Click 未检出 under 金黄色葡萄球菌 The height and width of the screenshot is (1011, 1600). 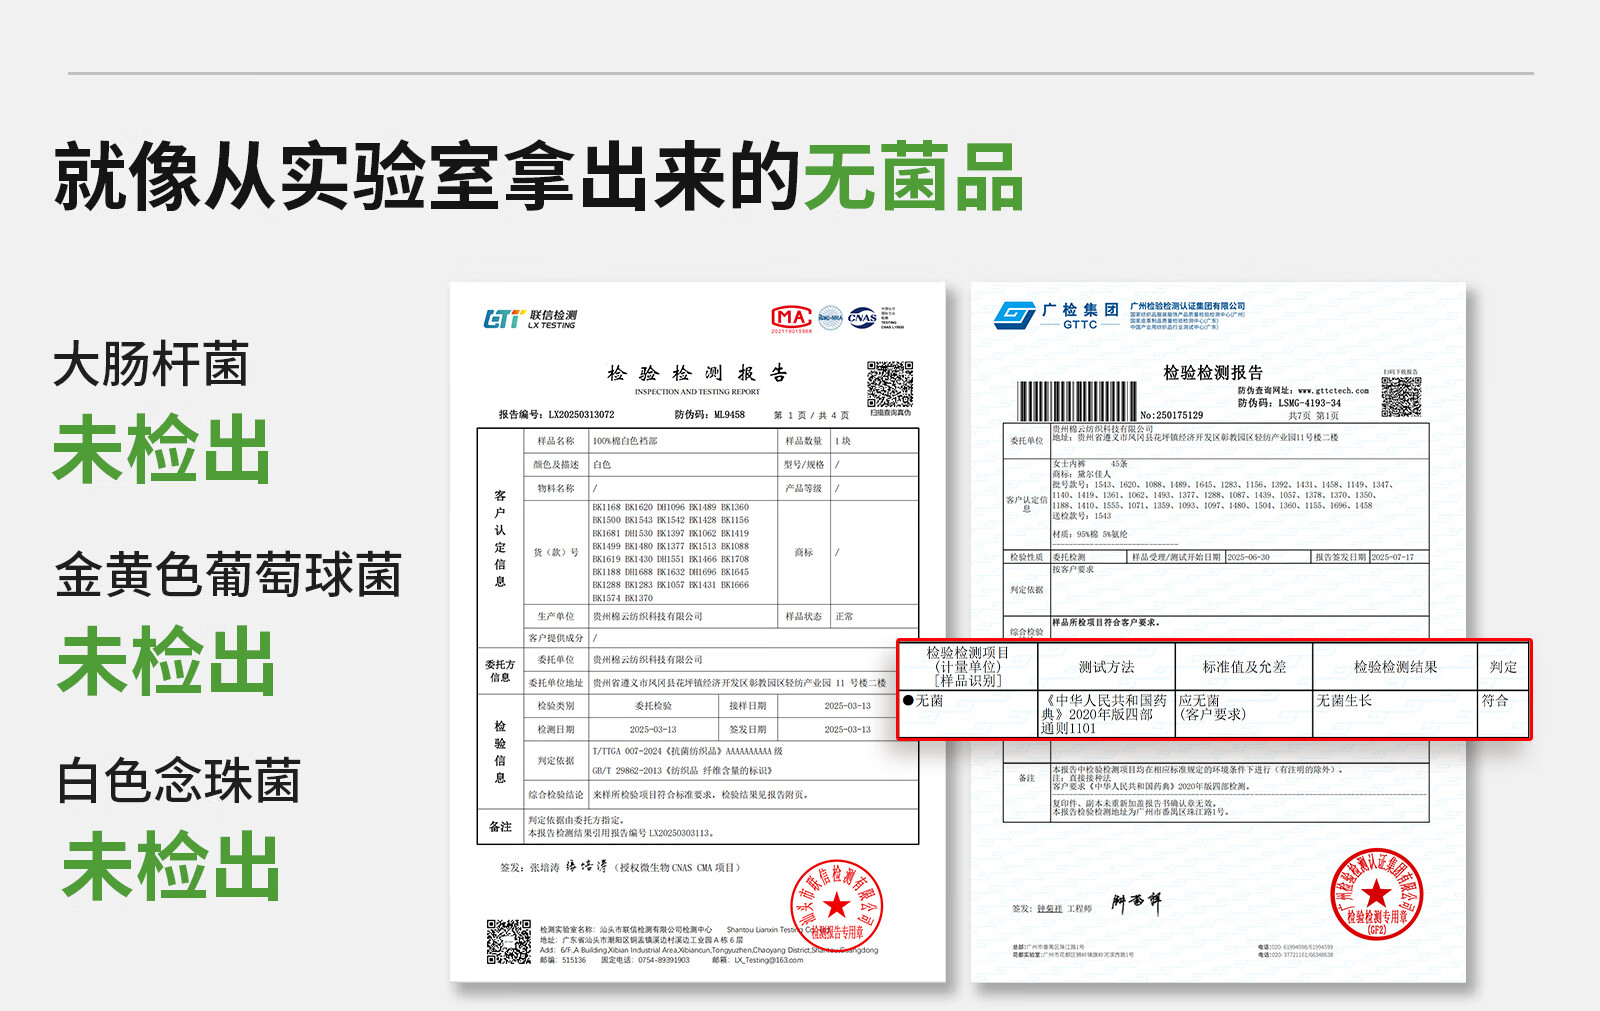click(x=166, y=661)
